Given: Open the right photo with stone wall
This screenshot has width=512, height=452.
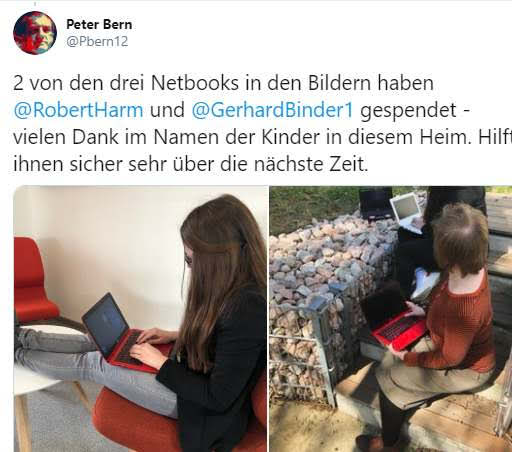Looking at the screenshot, I should tap(391, 319).
